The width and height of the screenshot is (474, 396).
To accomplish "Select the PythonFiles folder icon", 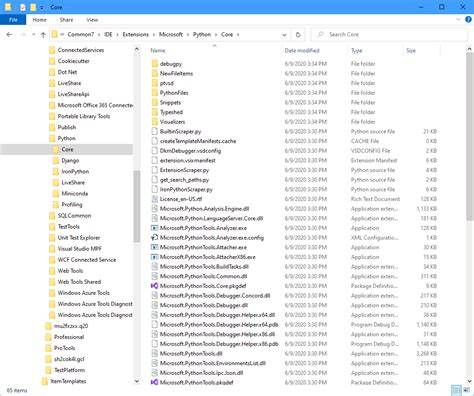I will (155, 93).
